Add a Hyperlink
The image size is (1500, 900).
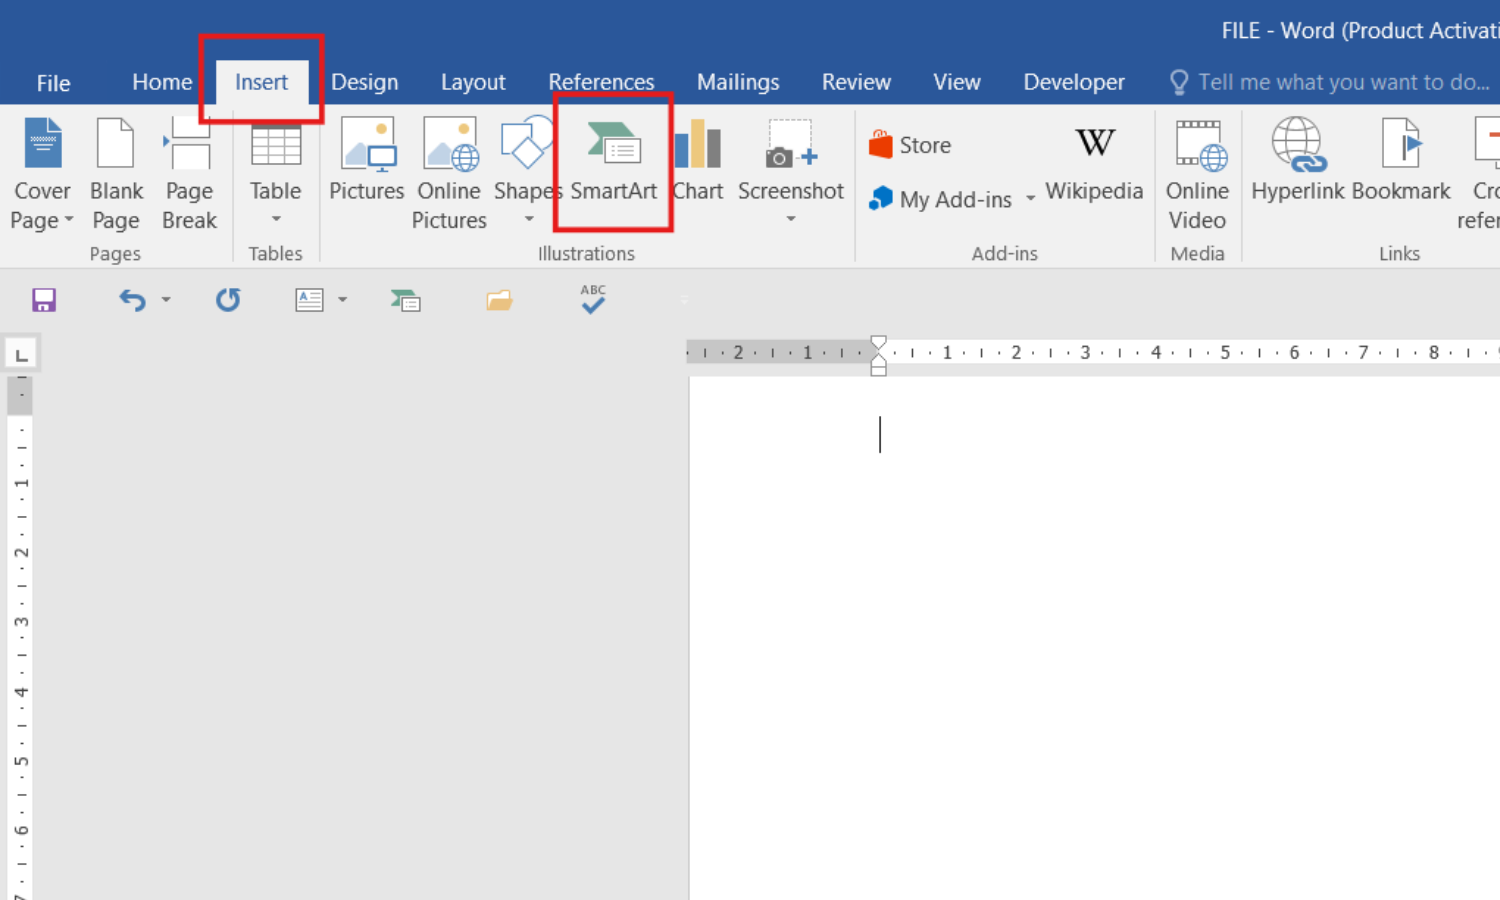[1297, 165]
